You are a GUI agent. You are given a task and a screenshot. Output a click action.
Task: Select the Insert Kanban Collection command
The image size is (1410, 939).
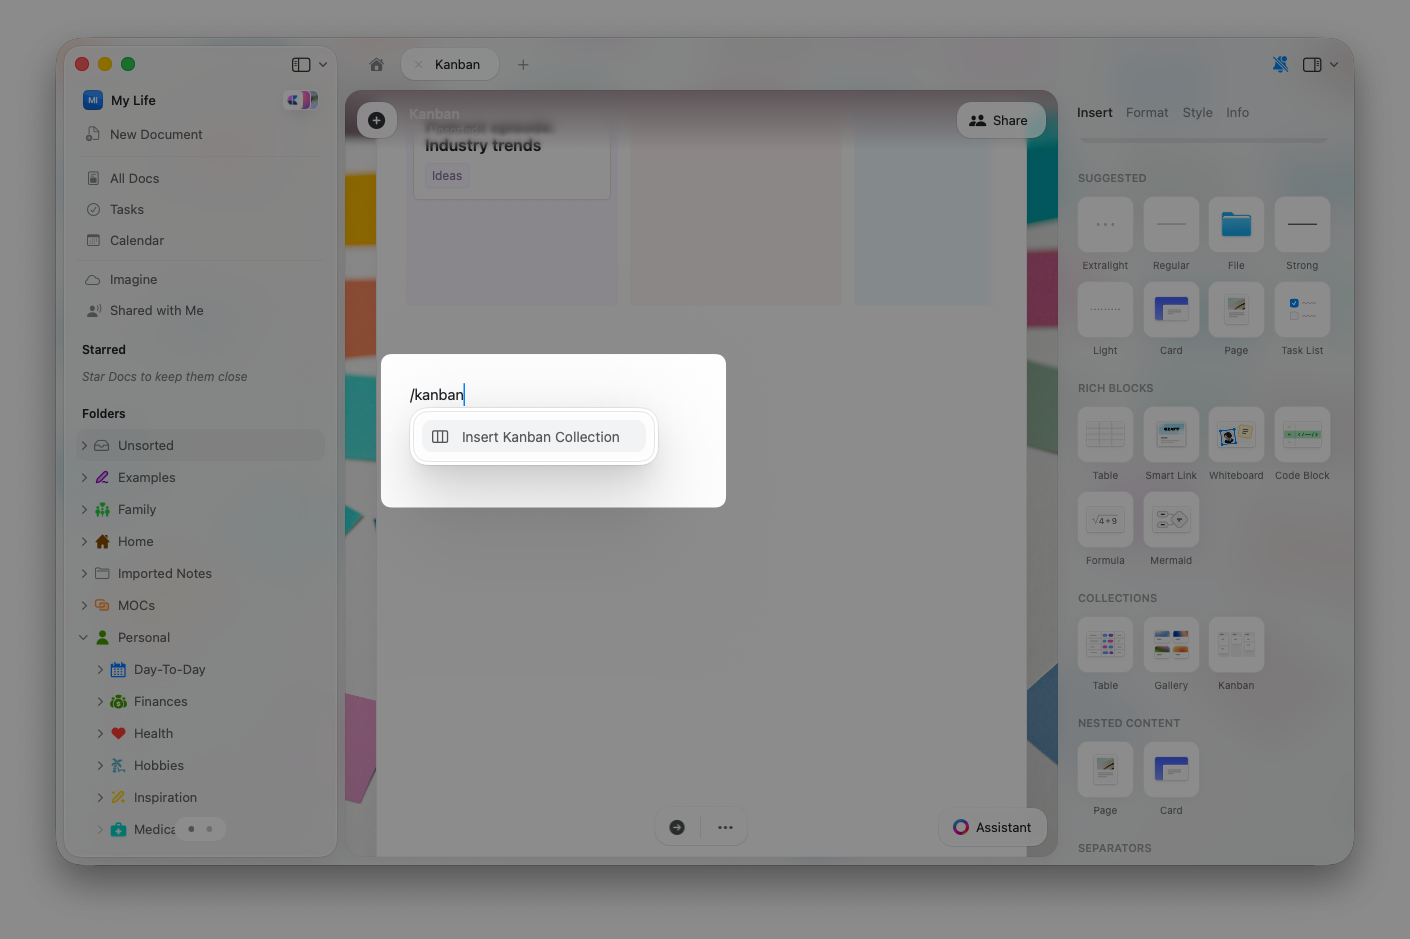click(x=534, y=436)
